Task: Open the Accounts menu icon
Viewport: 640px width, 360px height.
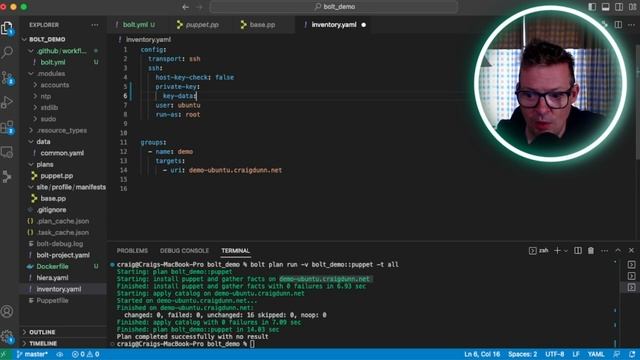Action: 7,311
